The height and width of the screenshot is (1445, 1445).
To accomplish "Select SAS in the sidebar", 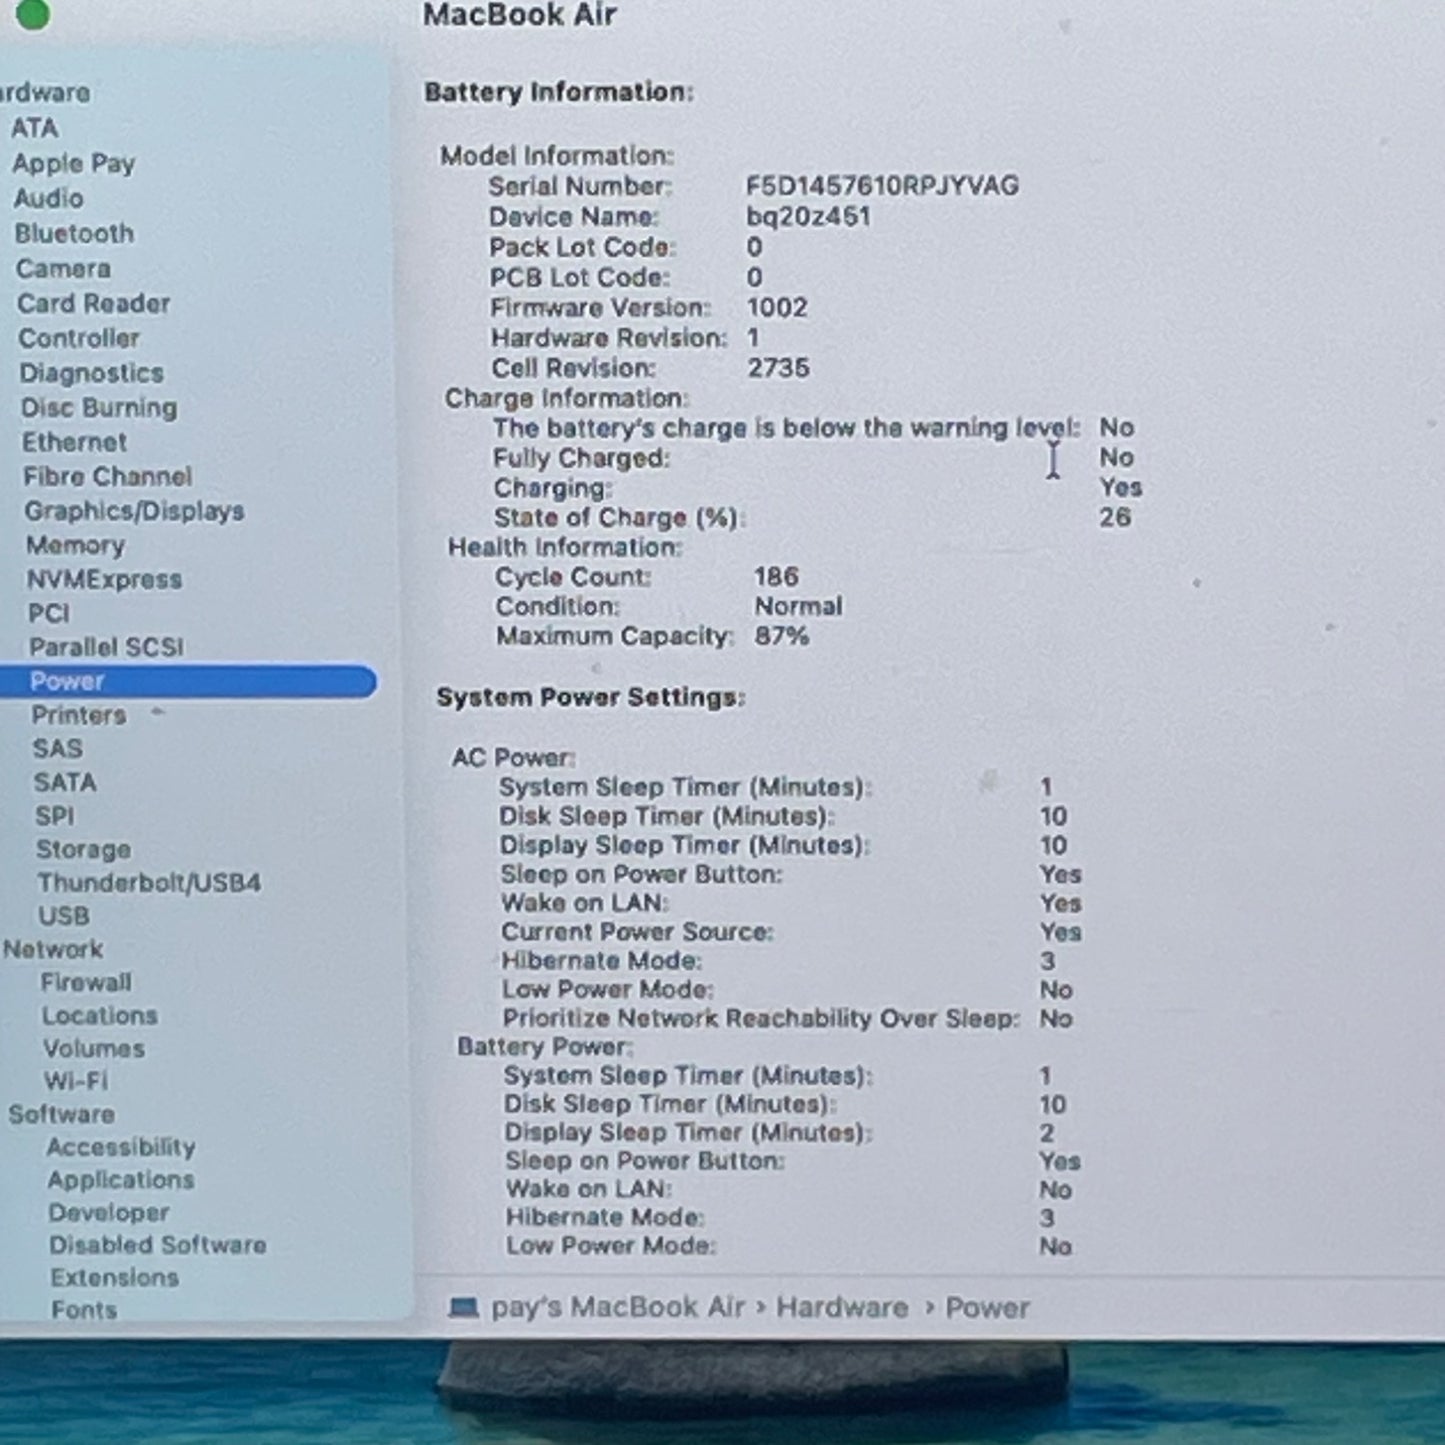I will [x=58, y=748].
